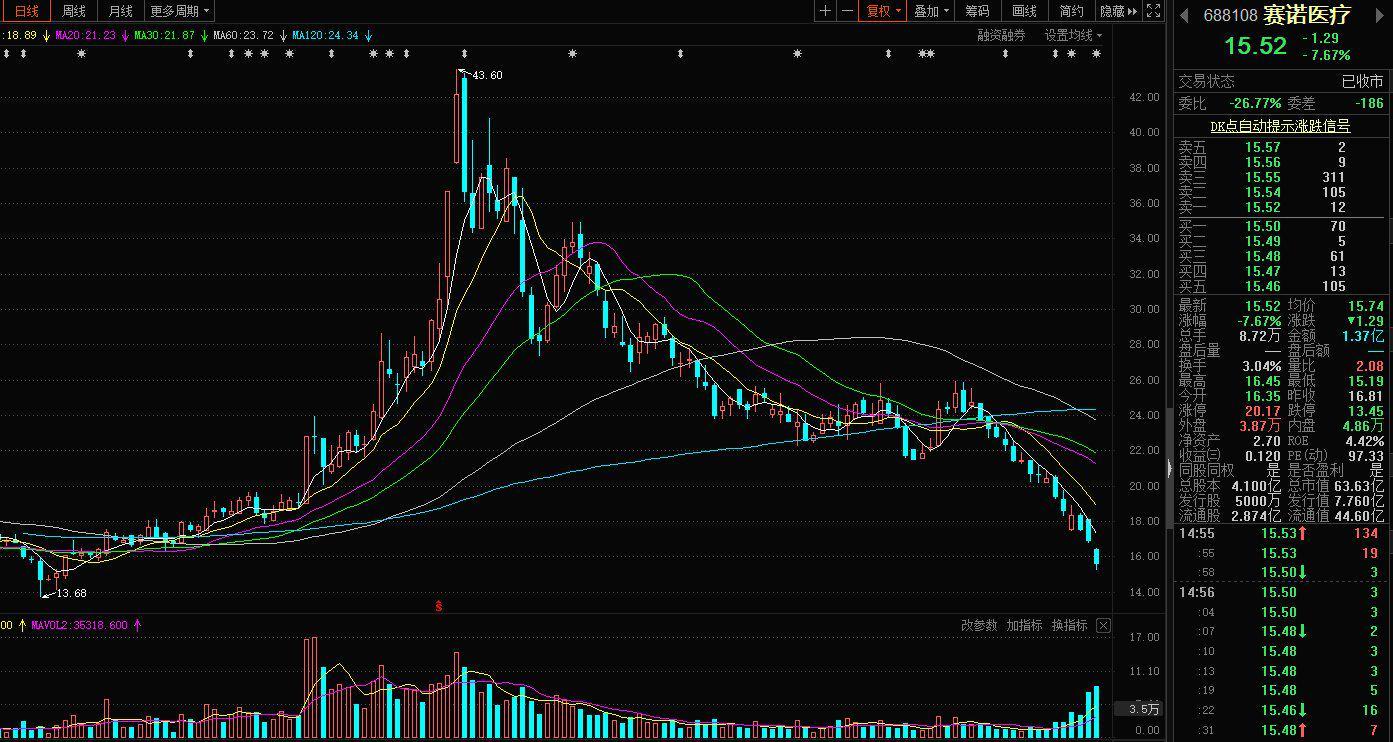Image resolution: width=1393 pixels, height=742 pixels.
Task: Toggle 画线 drawing tools
Action: [1024, 11]
